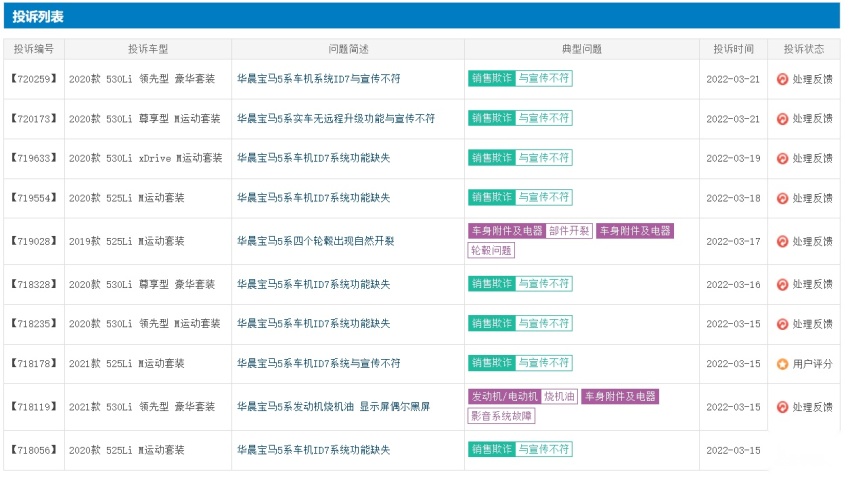Open status icon of complaint 719554
This screenshot has width=852, height=478.
pos(782,198)
